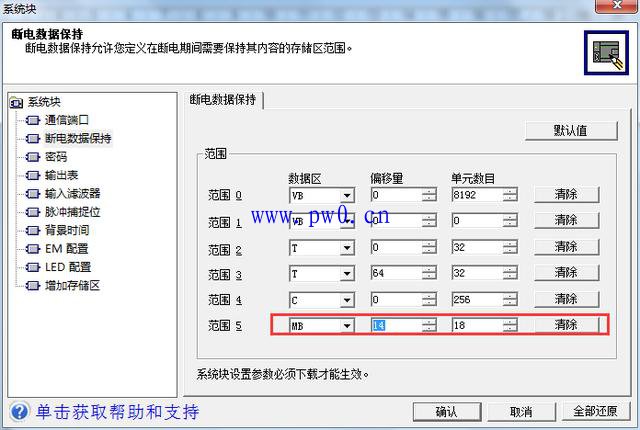Click the 默认值 button
Viewport: 640px width, 430px height.
coord(571,131)
